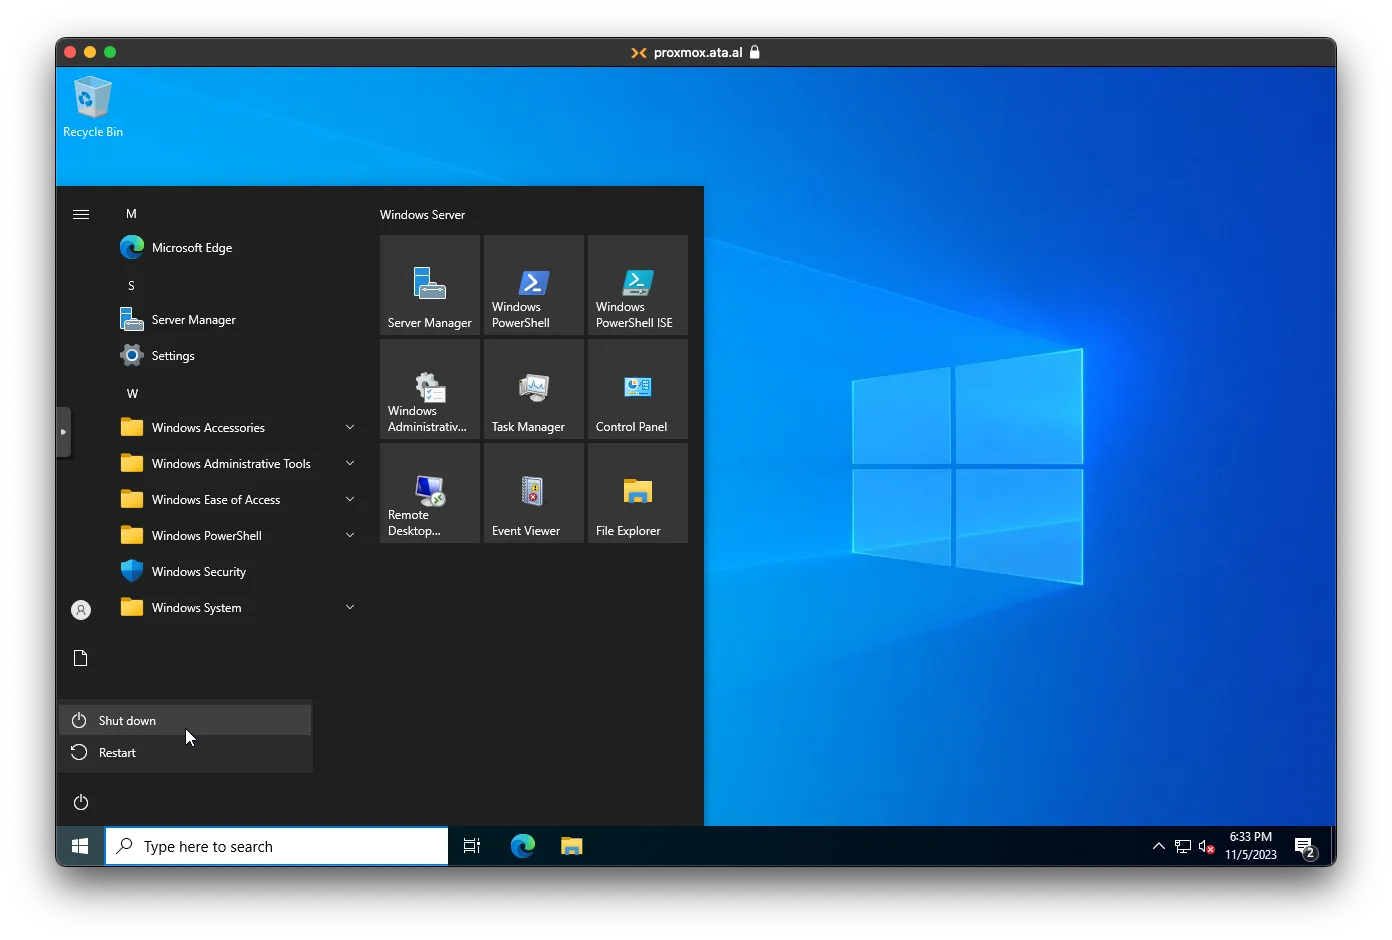Click the hamburger menu in Start

81,214
